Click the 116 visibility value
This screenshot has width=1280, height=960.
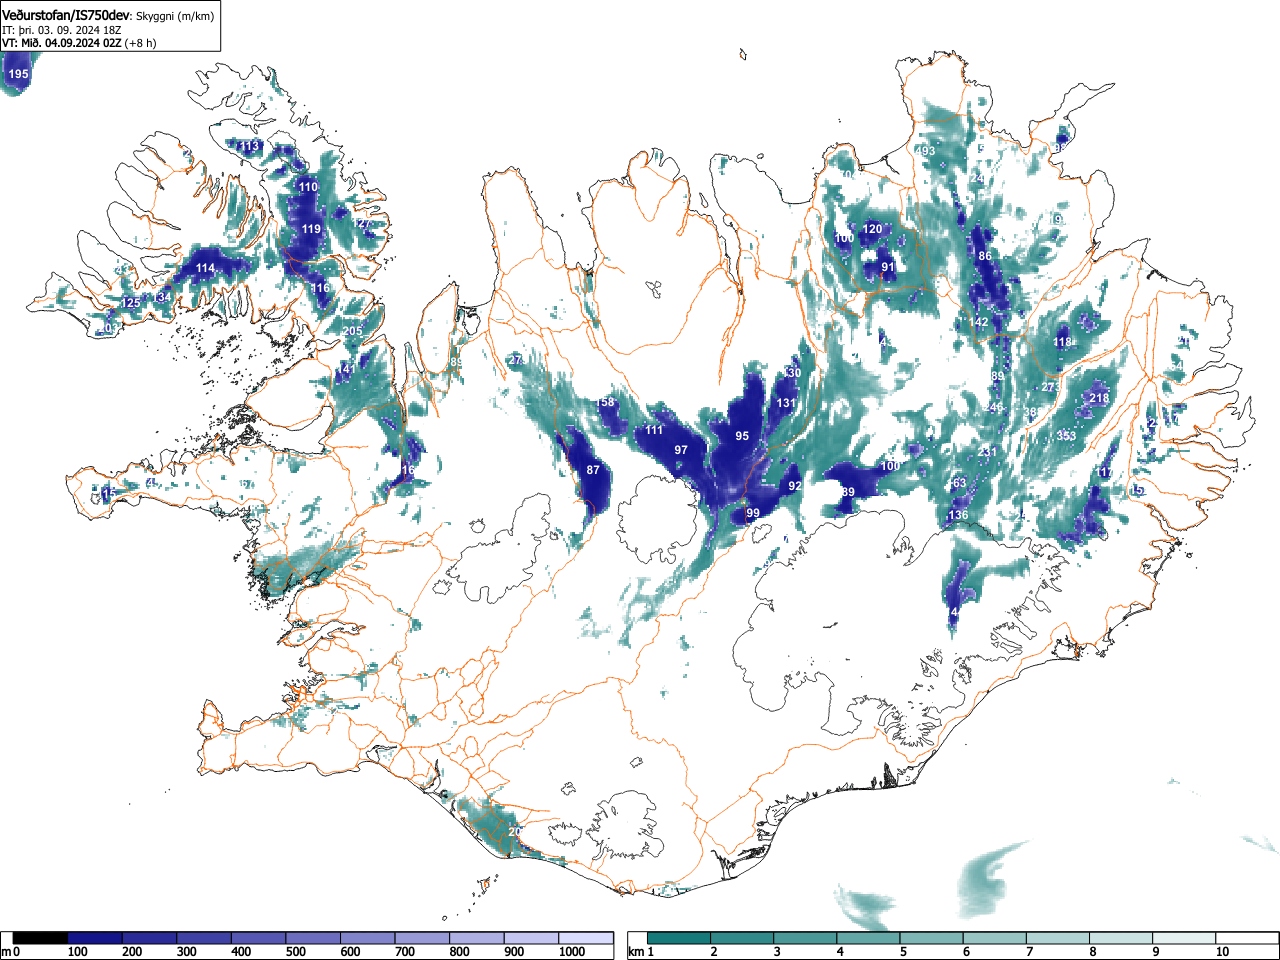(x=320, y=288)
